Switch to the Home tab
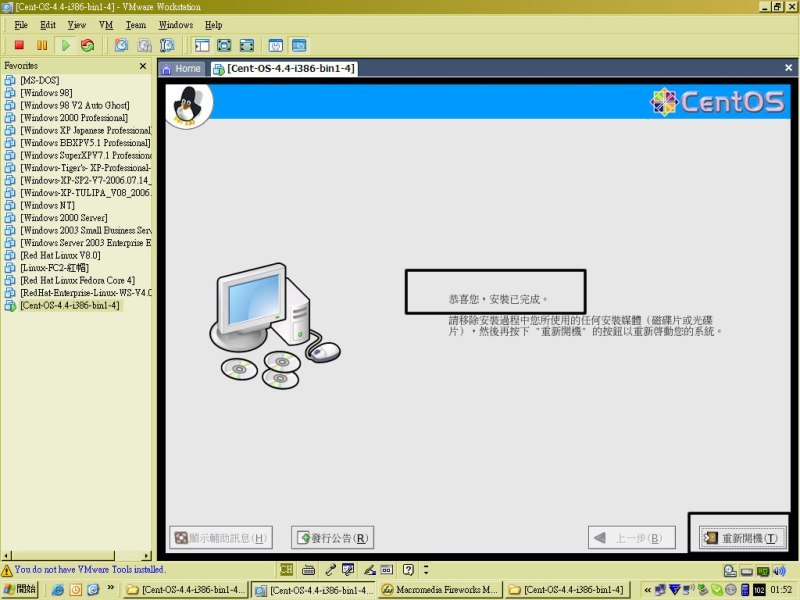Screen dimensions: 800x600 (182, 68)
